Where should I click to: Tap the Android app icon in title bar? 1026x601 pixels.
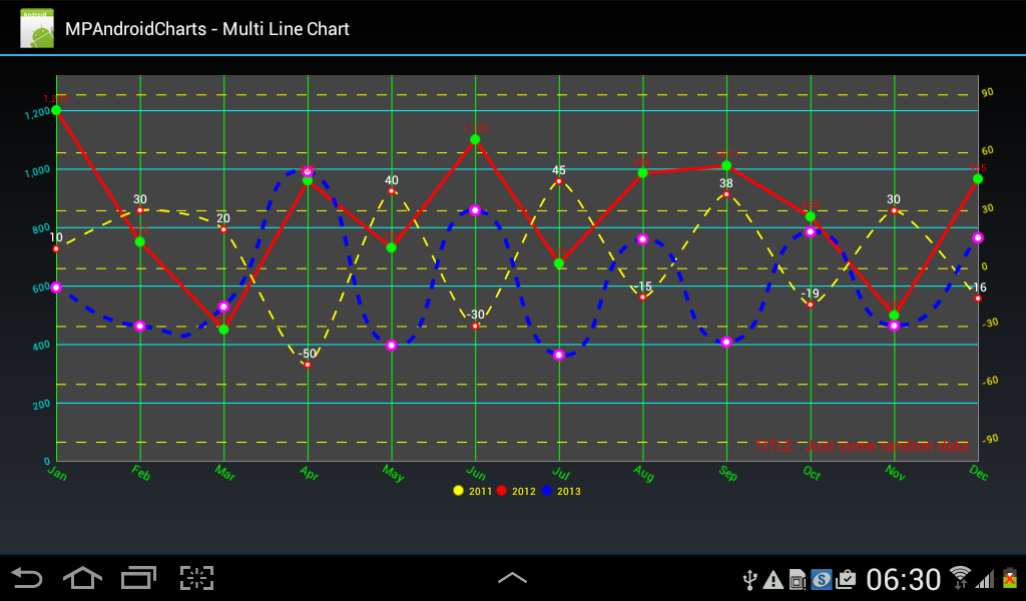coord(37,28)
